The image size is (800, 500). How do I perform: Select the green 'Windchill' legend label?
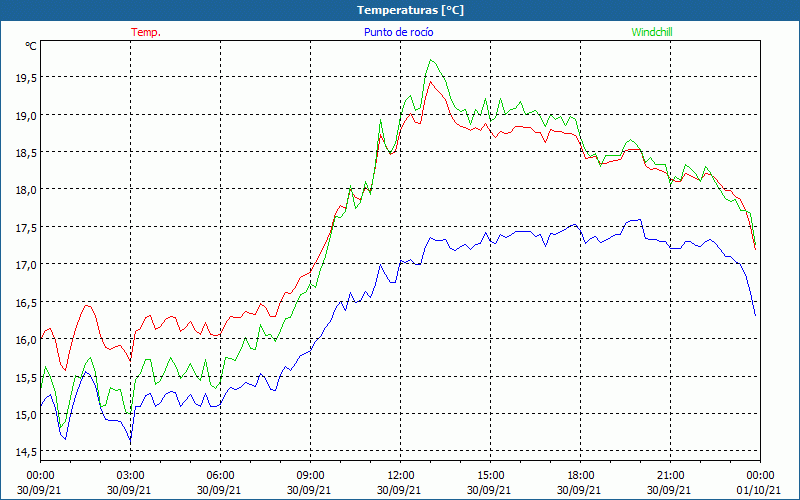click(x=652, y=32)
